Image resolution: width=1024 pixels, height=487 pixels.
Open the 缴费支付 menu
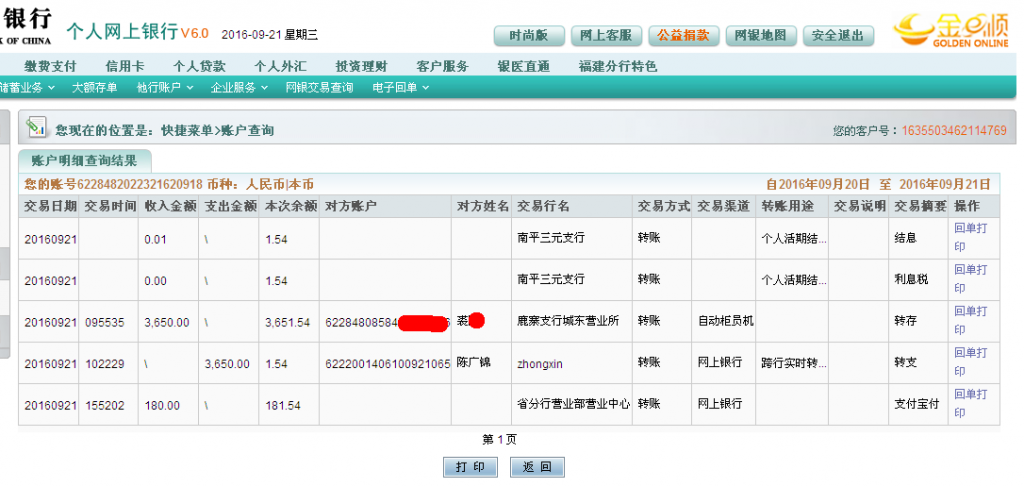(x=50, y=66)
